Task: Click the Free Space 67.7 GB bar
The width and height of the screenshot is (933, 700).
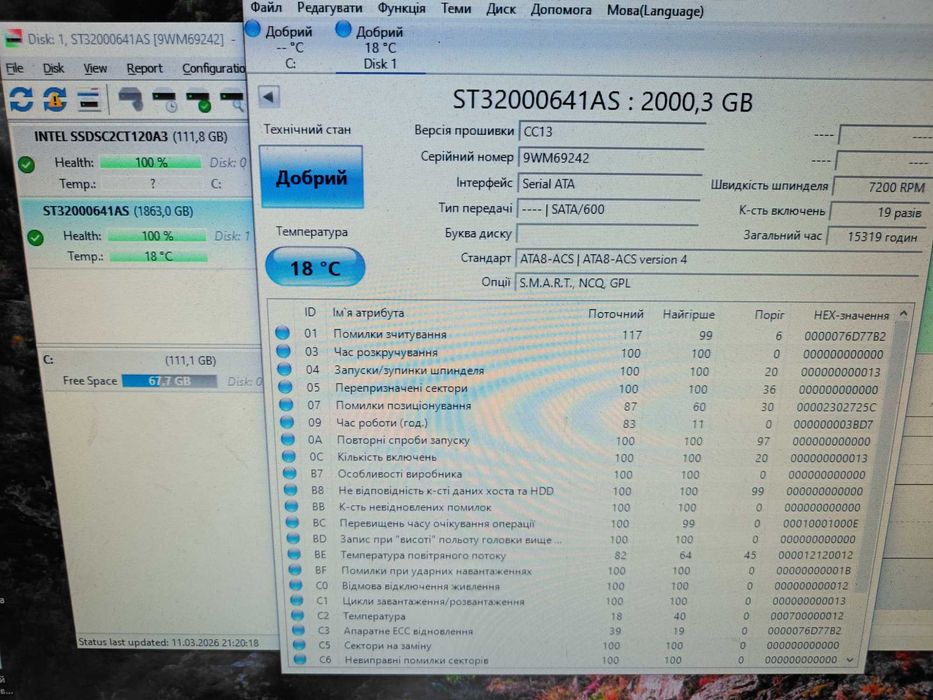Action: tap(169, 381)
